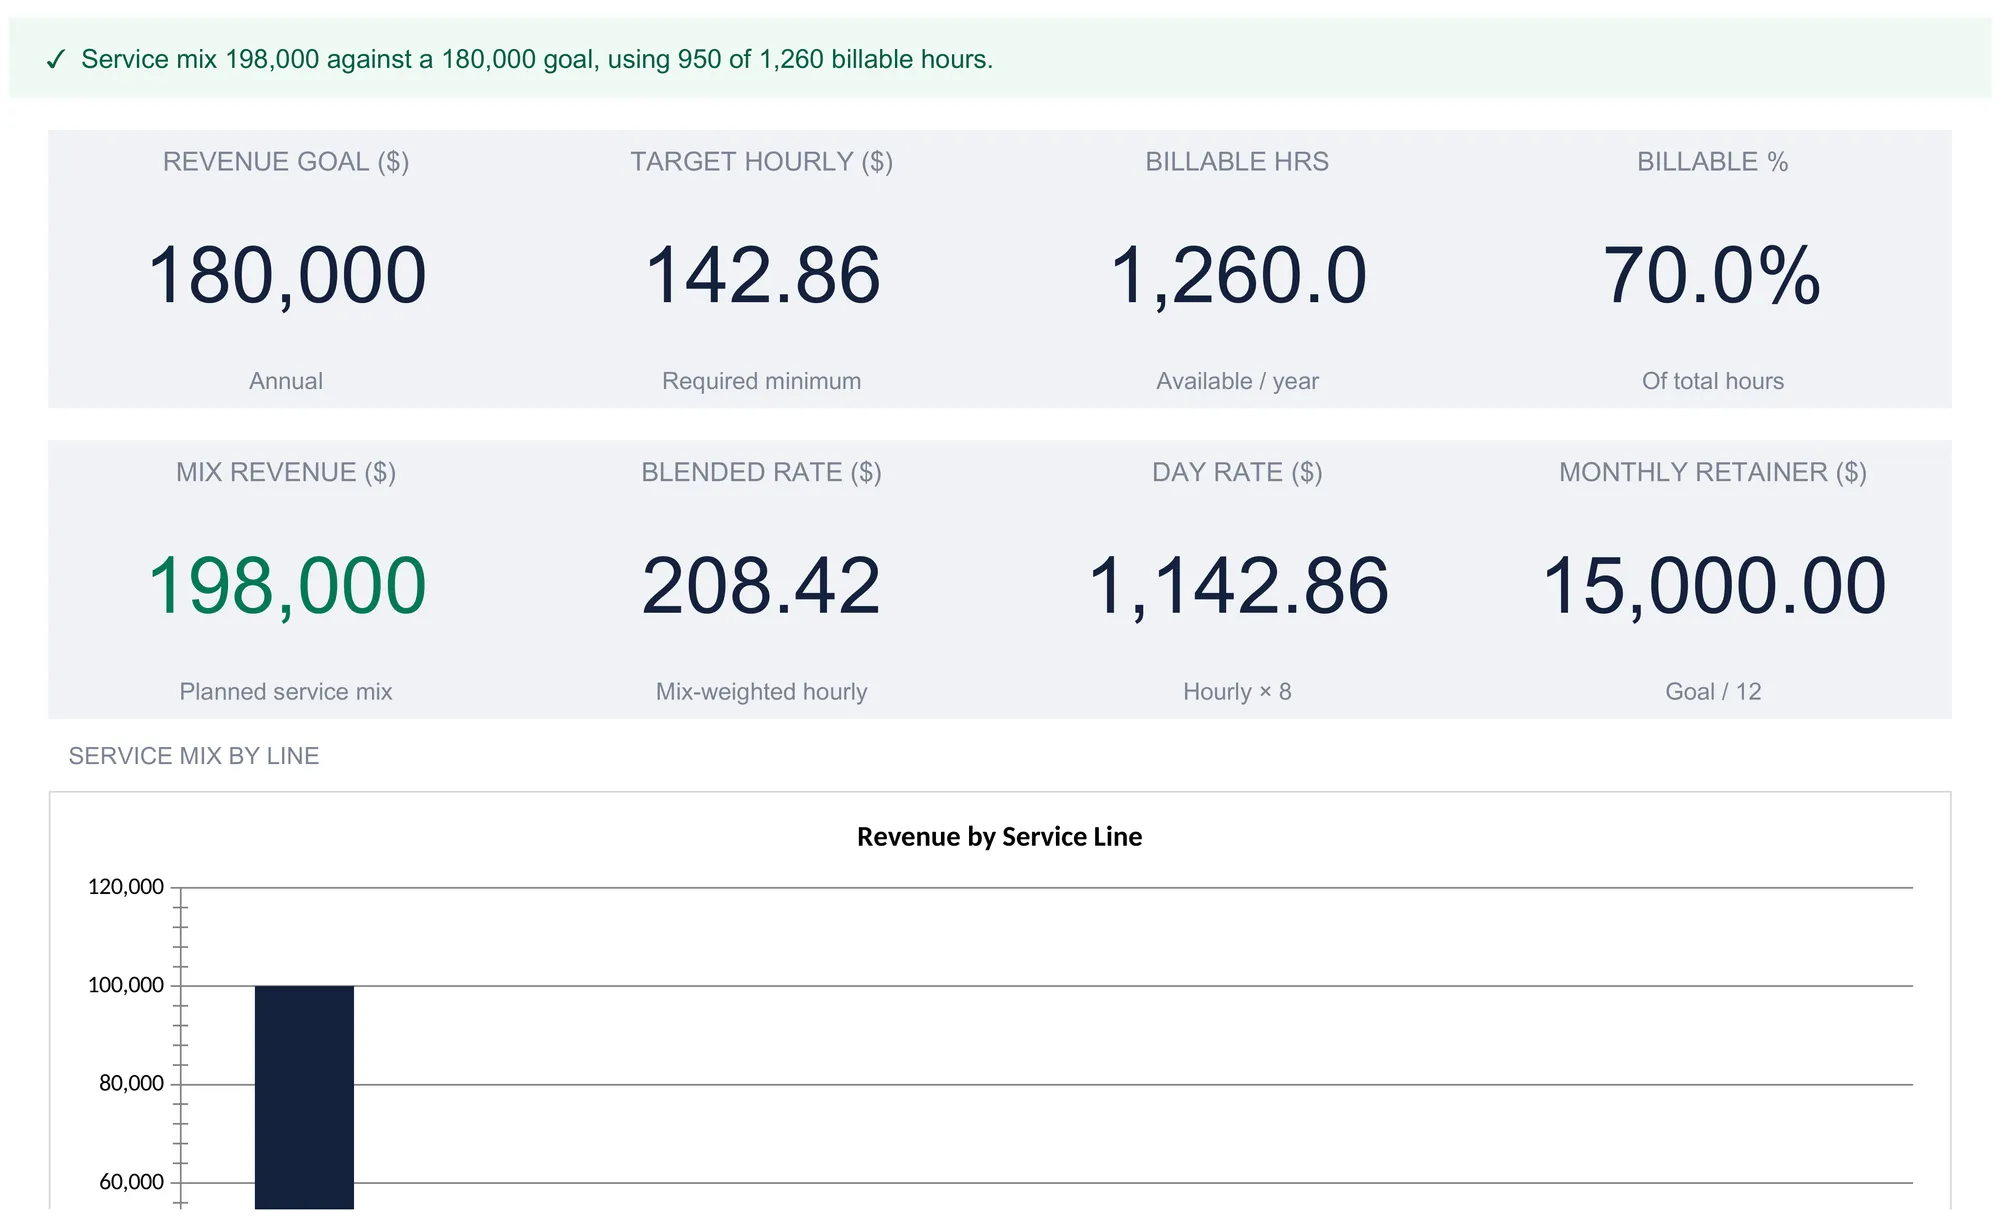Click the BILLABLE % label

pyautogui.click(x=1713, y=161)
